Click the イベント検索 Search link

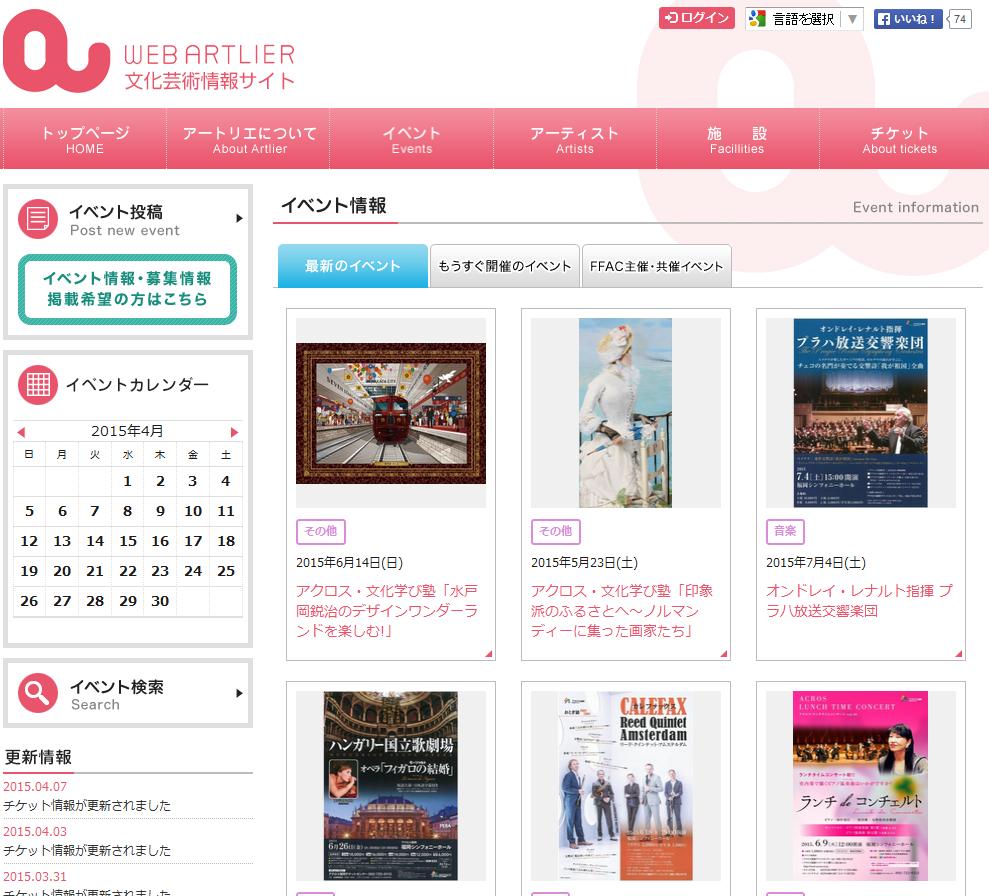click(x=117, y=695)
